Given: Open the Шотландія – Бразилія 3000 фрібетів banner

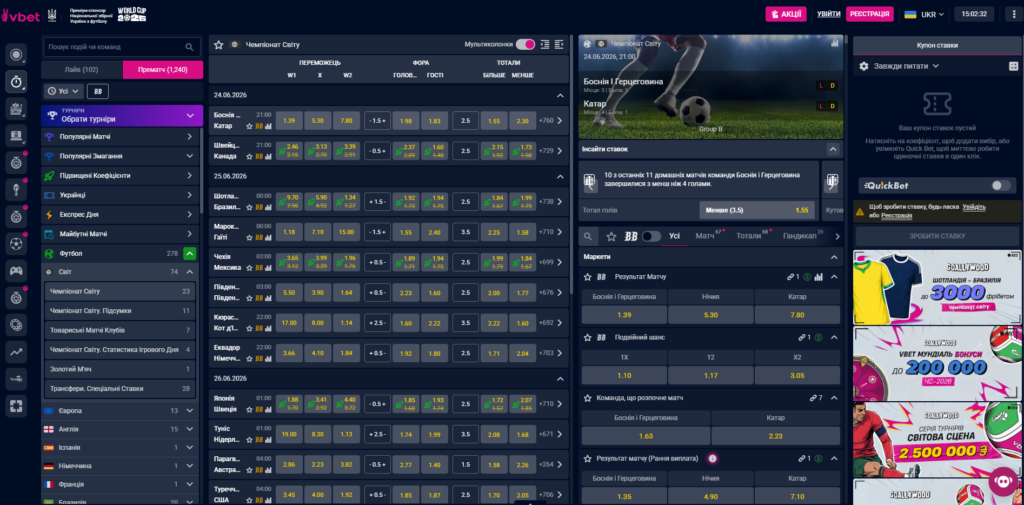Looking at the screenshot, I should 938,287.
